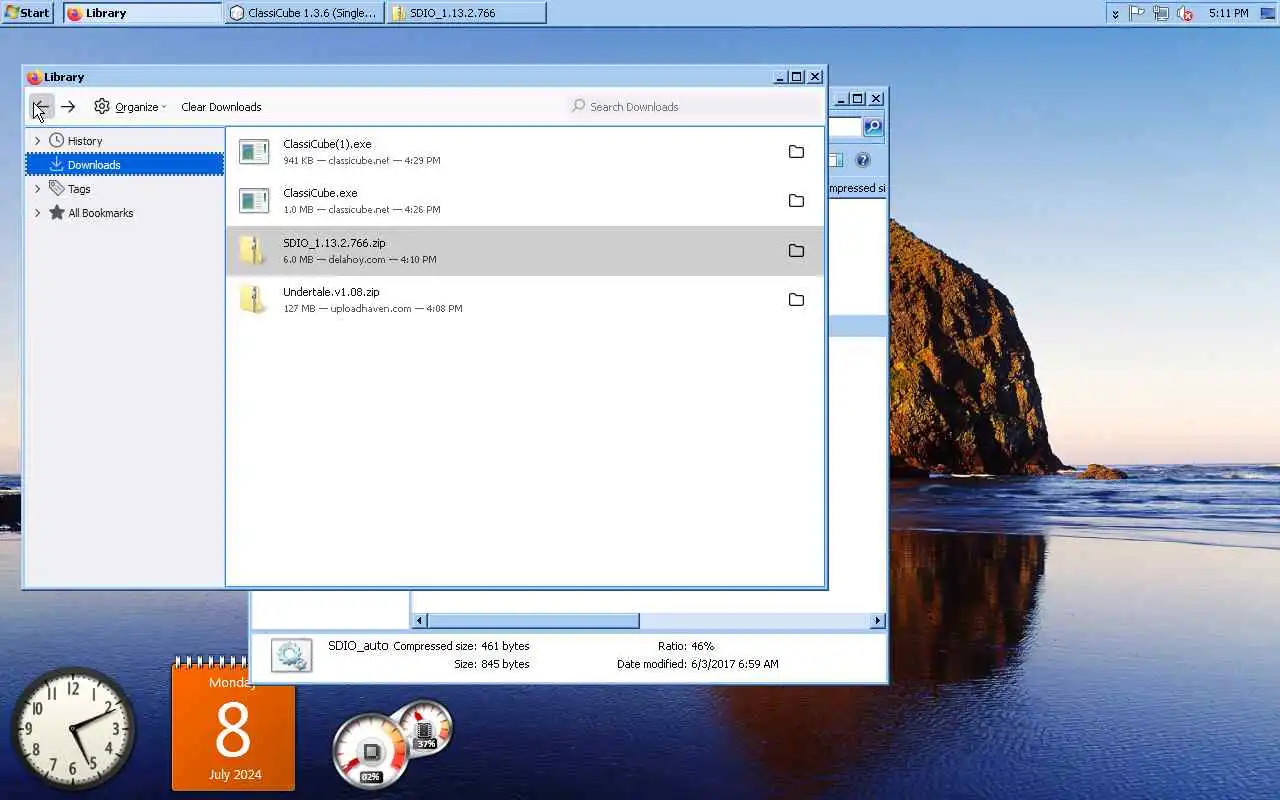This screenshot has height=800, width=1280.
Task: Open the network tray icon
Action: (1161, 13)
